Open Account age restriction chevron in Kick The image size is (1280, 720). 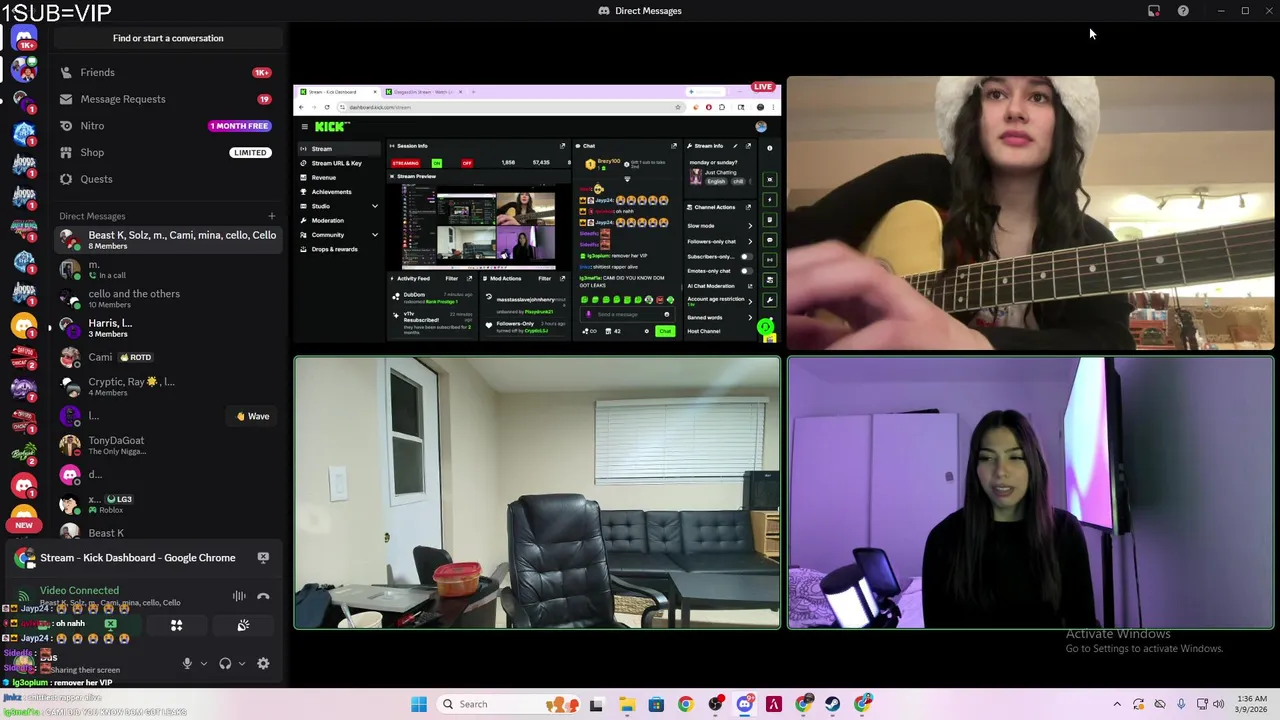[750, 301]
